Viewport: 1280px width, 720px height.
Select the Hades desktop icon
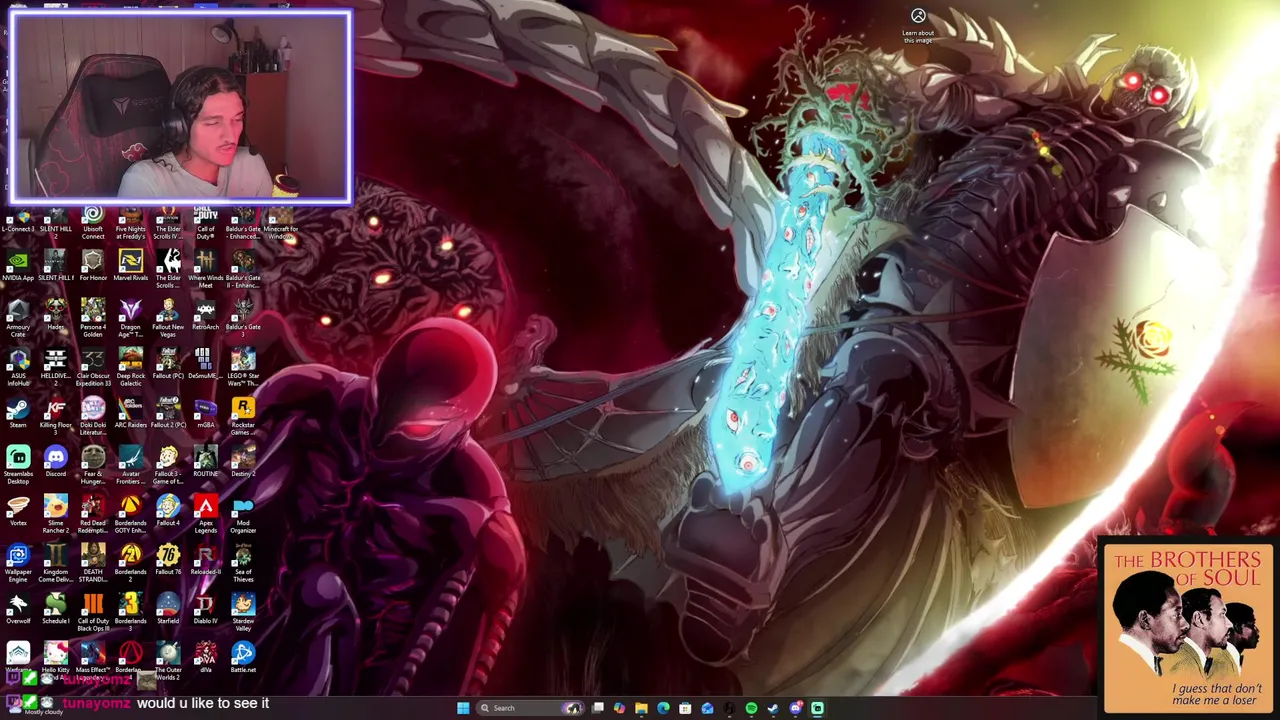55,315
